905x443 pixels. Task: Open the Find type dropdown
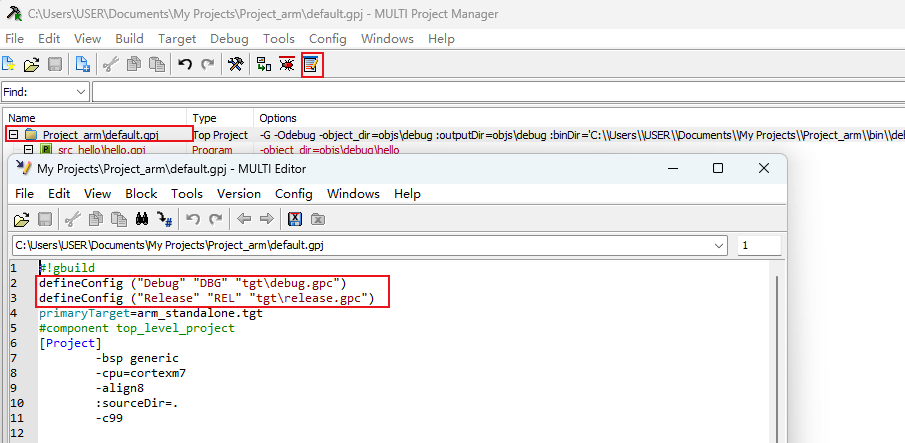click(x=80, y=92)
